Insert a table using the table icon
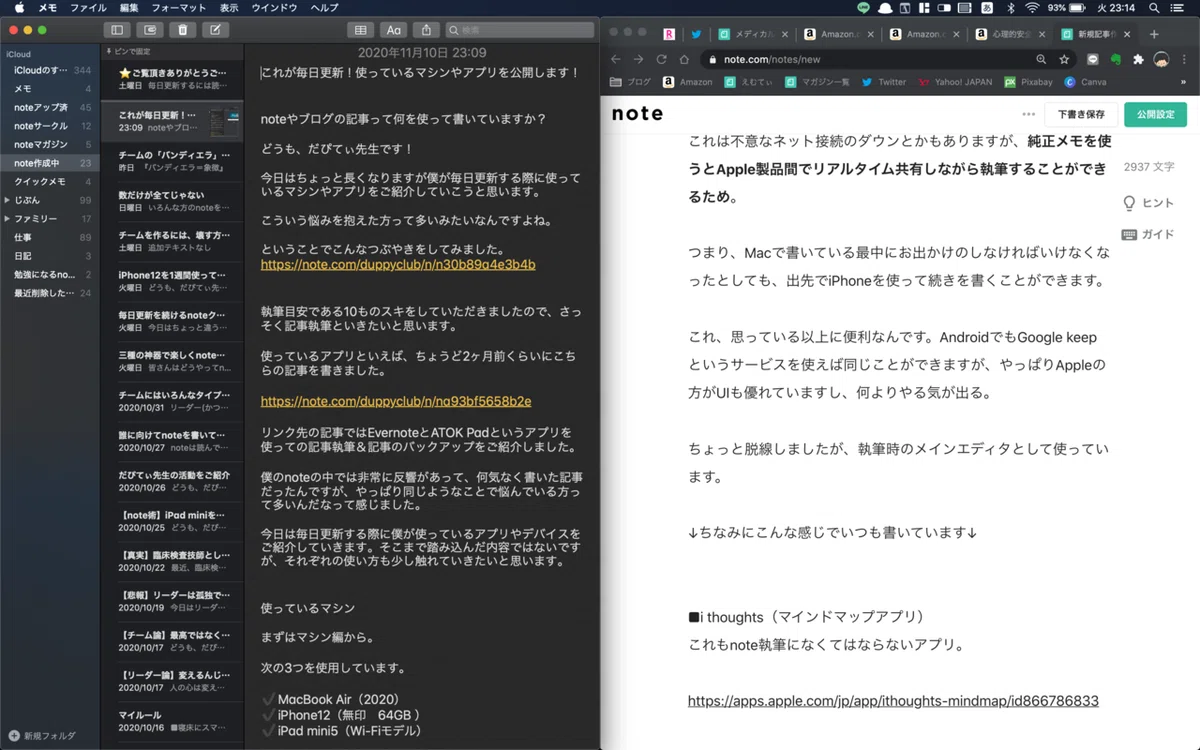This screenshot has height=750, width=1200. tap(360, 30)
